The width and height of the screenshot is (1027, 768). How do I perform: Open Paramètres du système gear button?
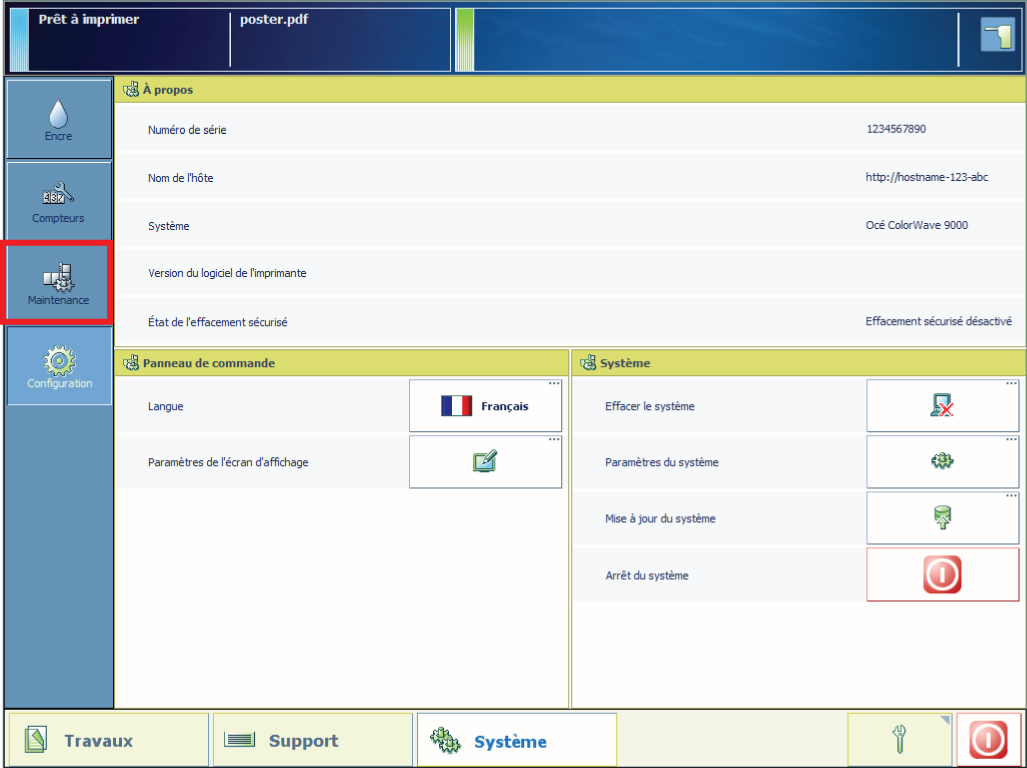[943, 462]
